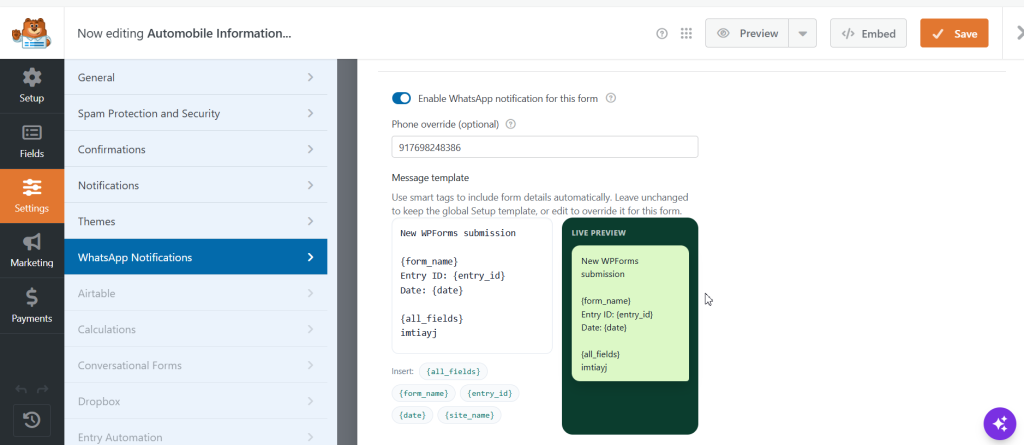The image size is (1024, 445).
Task: Click the help question mark in header
Action: tap(662, 34)
